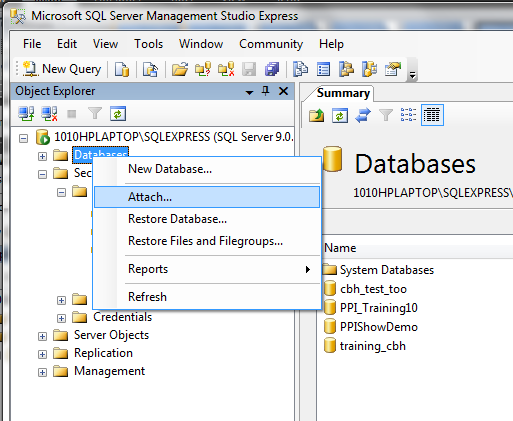
Task: Select the PPIShowDemo database
Action: pos(379,327)
